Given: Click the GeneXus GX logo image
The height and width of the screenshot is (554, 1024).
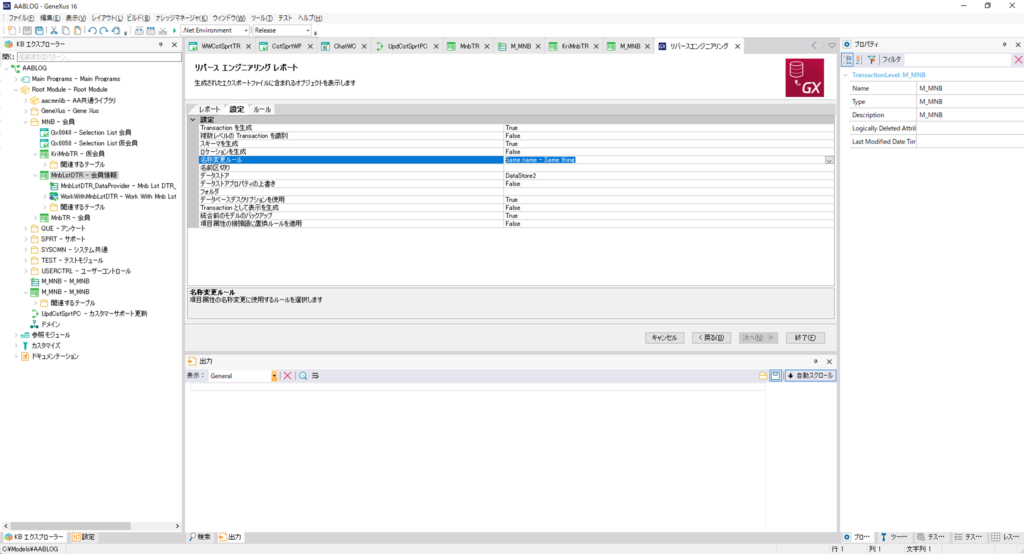Looking at the screenshot, I should tap(805, 78).
